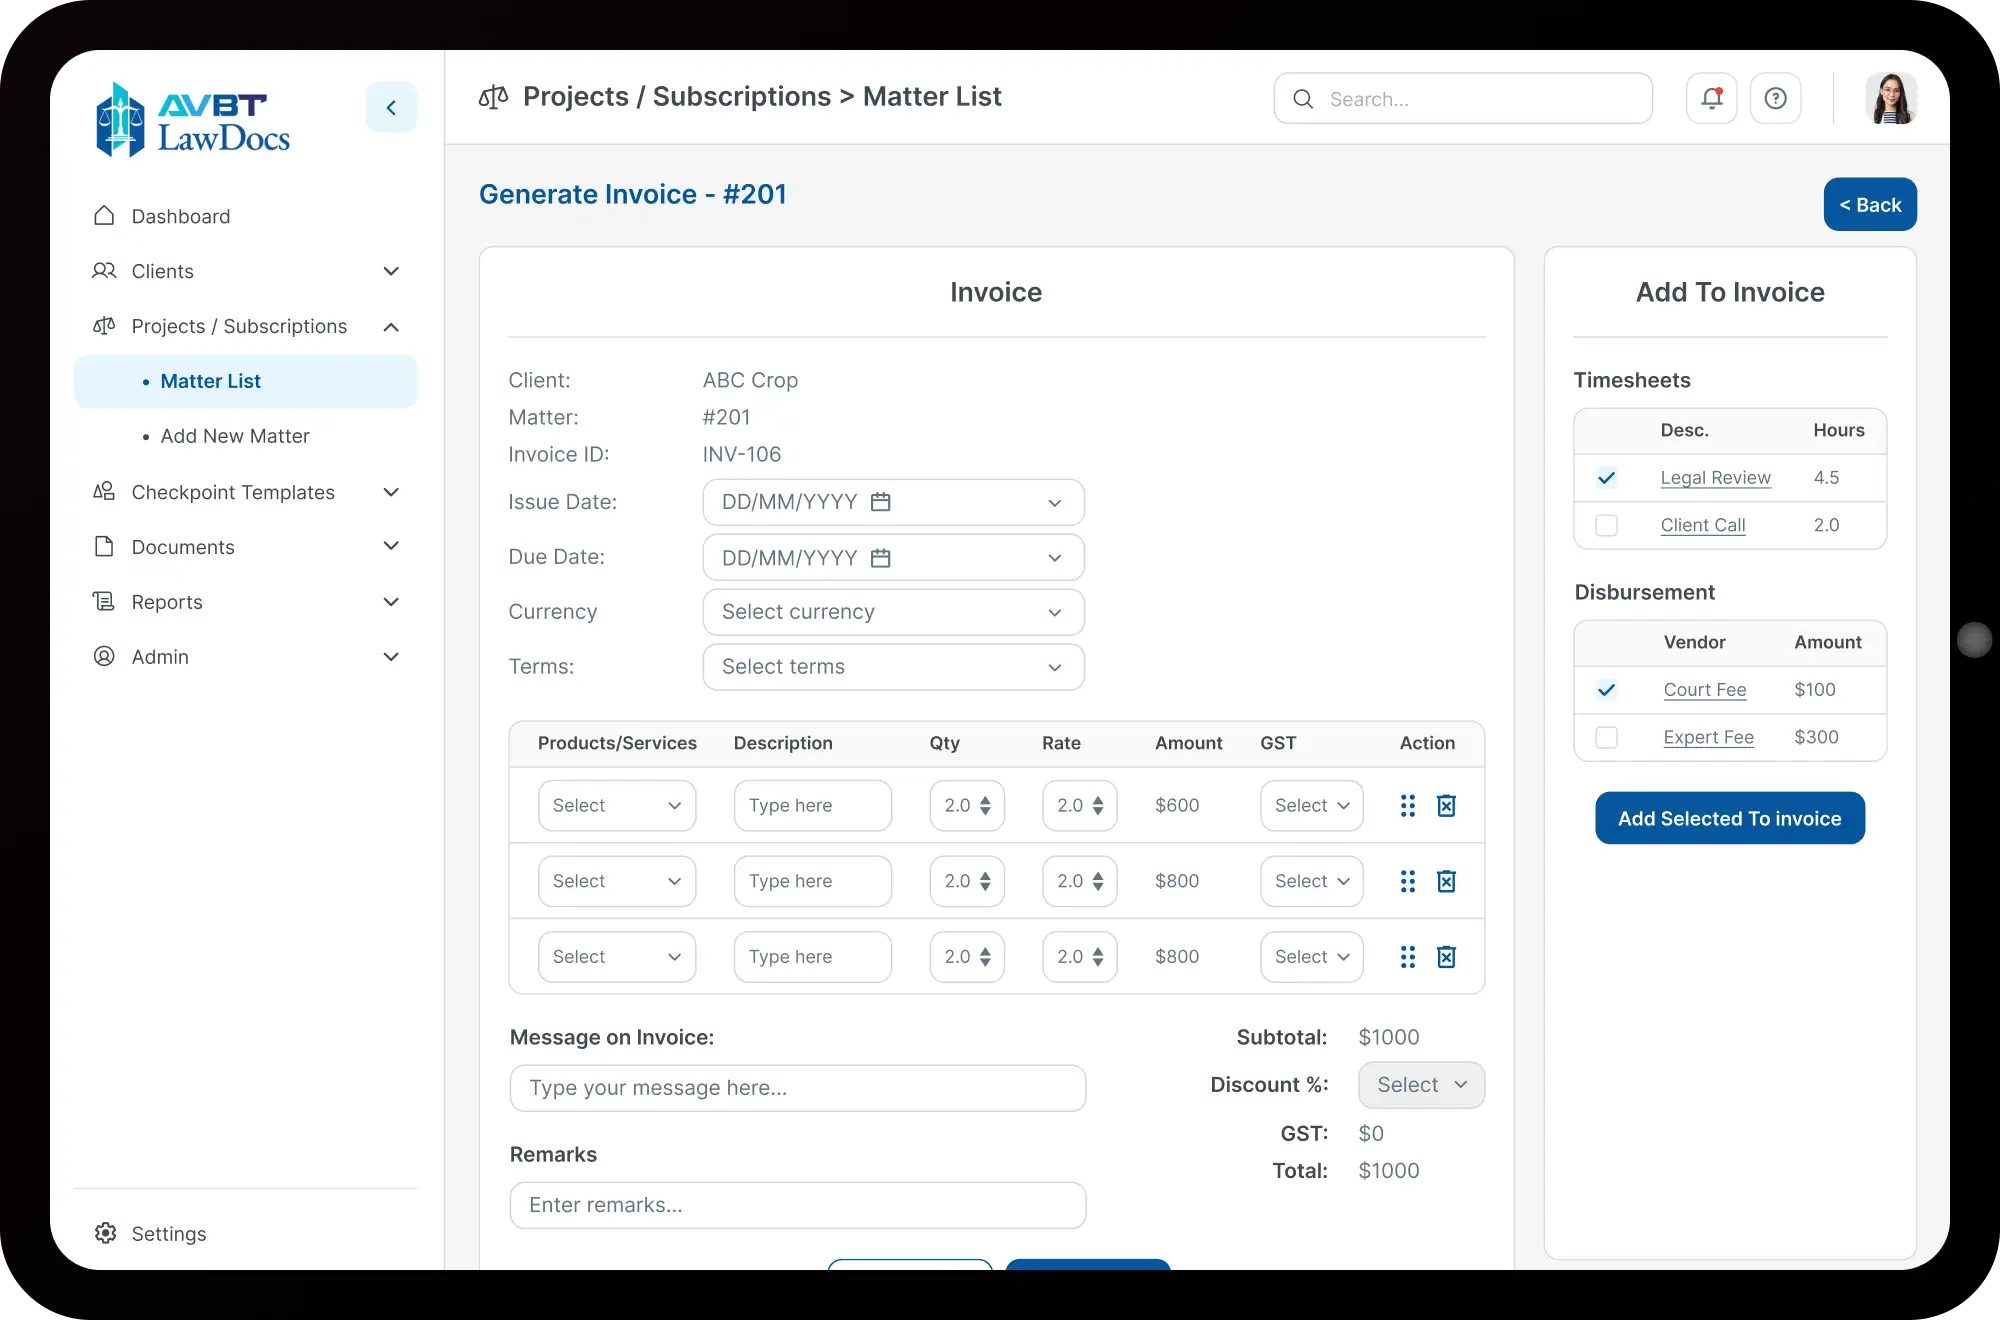Click the scales icon in the page header
The width and height of the screenshot is (2000, 1320).
(x=493, y=97)
